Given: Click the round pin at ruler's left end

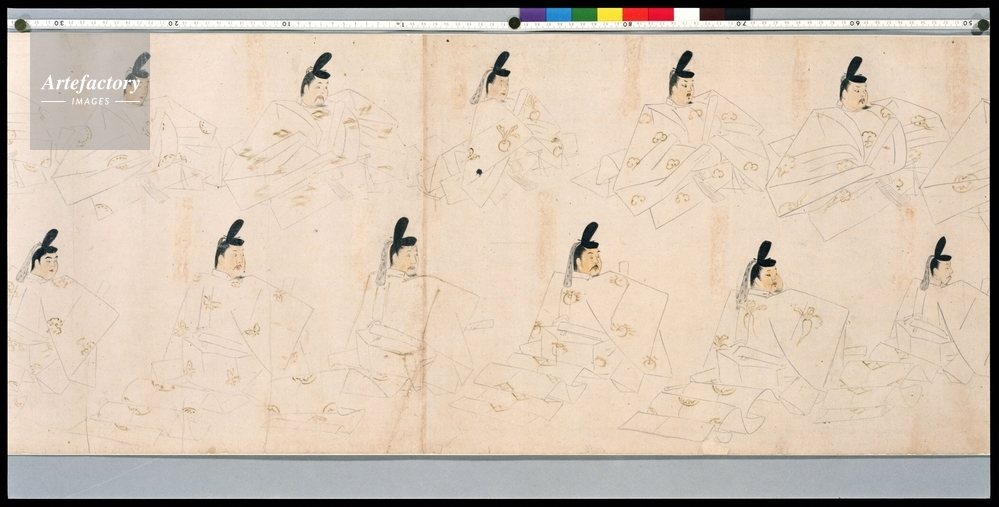Looking at the screenshot, I should tap(21, 25).
